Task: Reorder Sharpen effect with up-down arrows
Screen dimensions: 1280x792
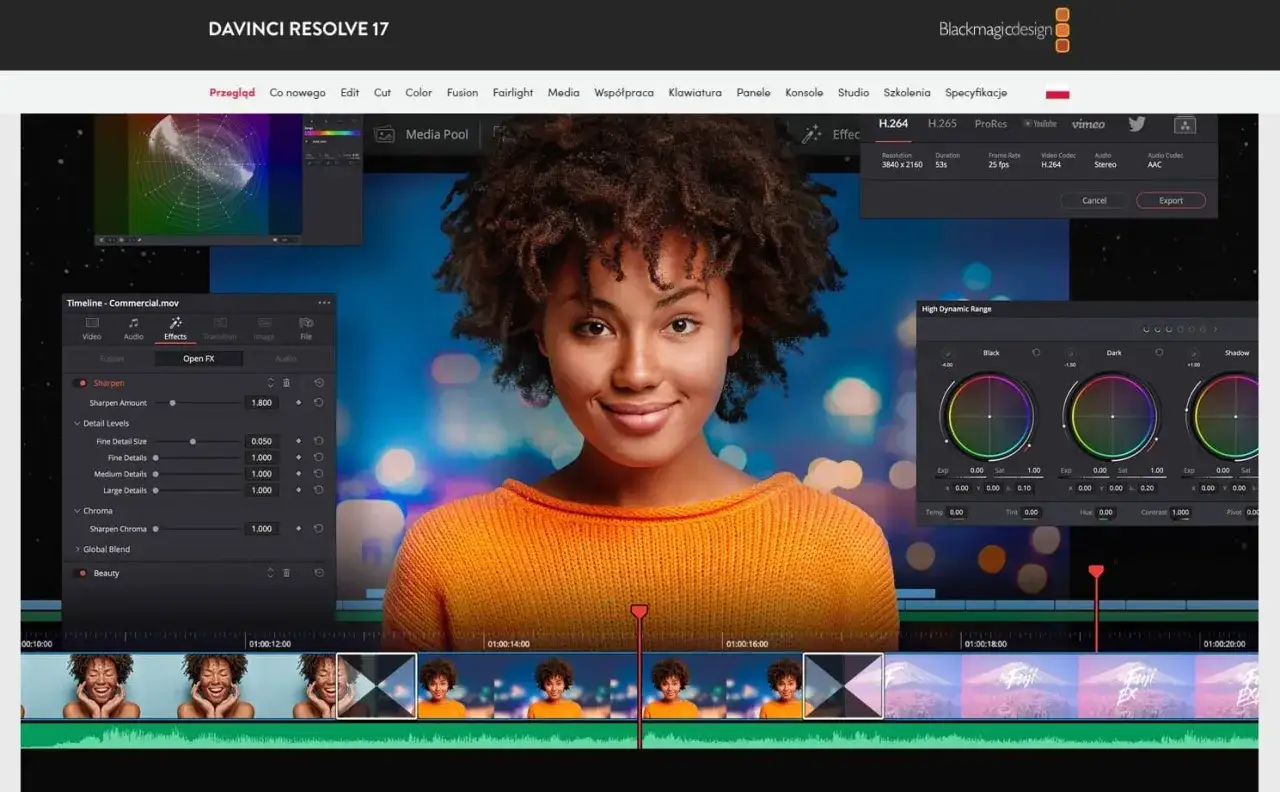Action: pyautogui.click(x=270, y=383)
